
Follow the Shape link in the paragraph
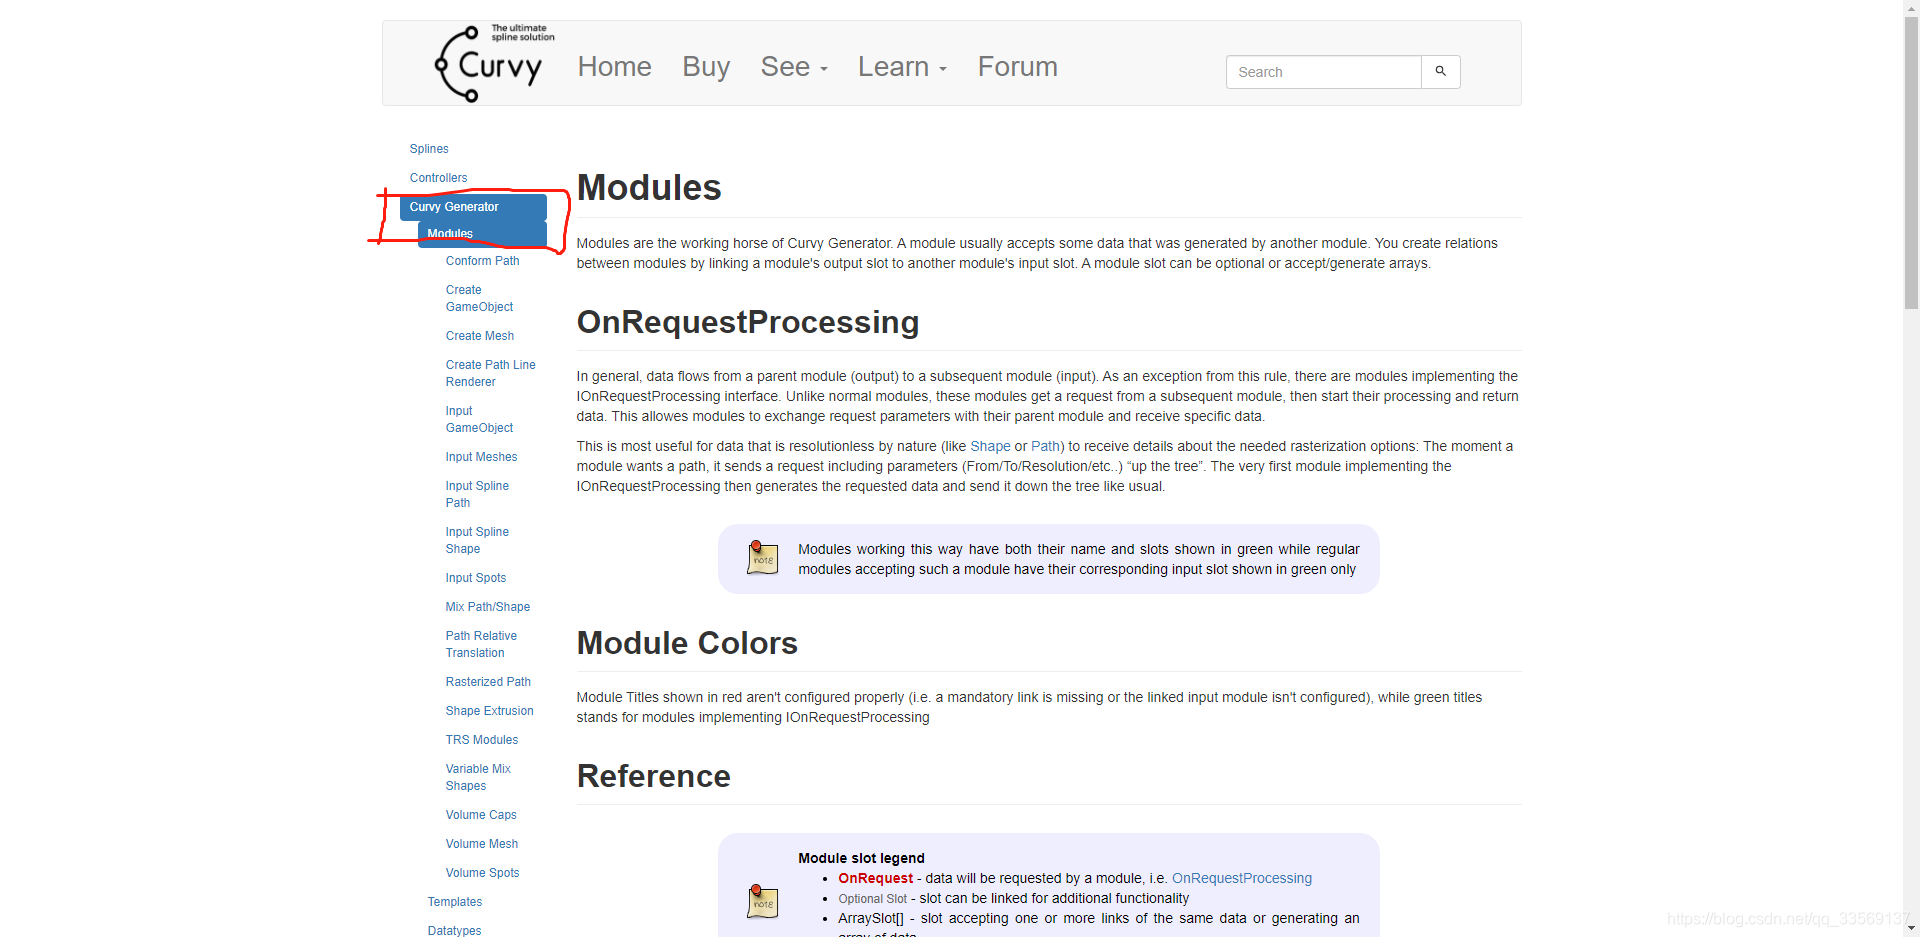point(990,446)
